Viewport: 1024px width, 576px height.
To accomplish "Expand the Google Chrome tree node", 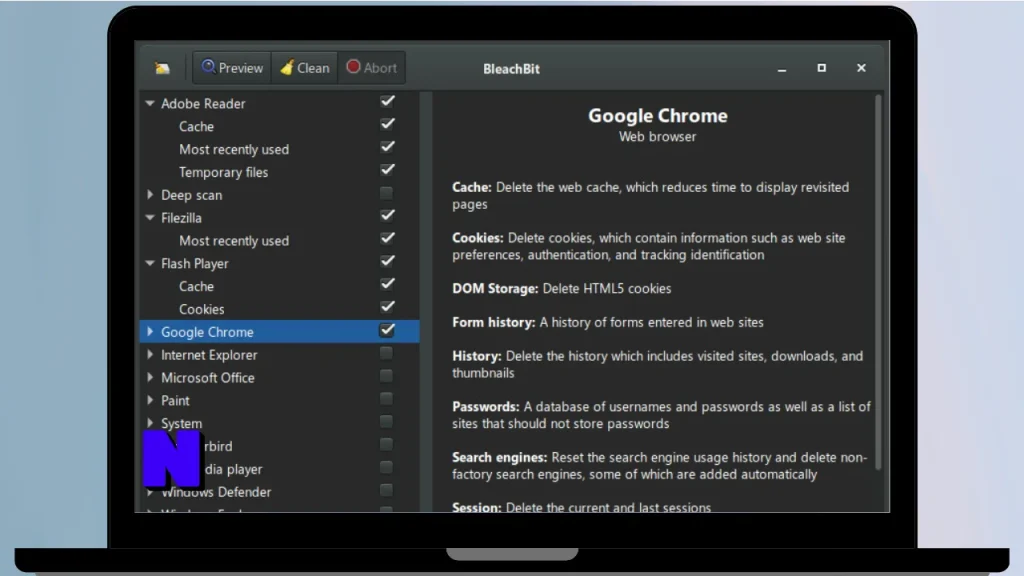I will [x=150, y=332].
